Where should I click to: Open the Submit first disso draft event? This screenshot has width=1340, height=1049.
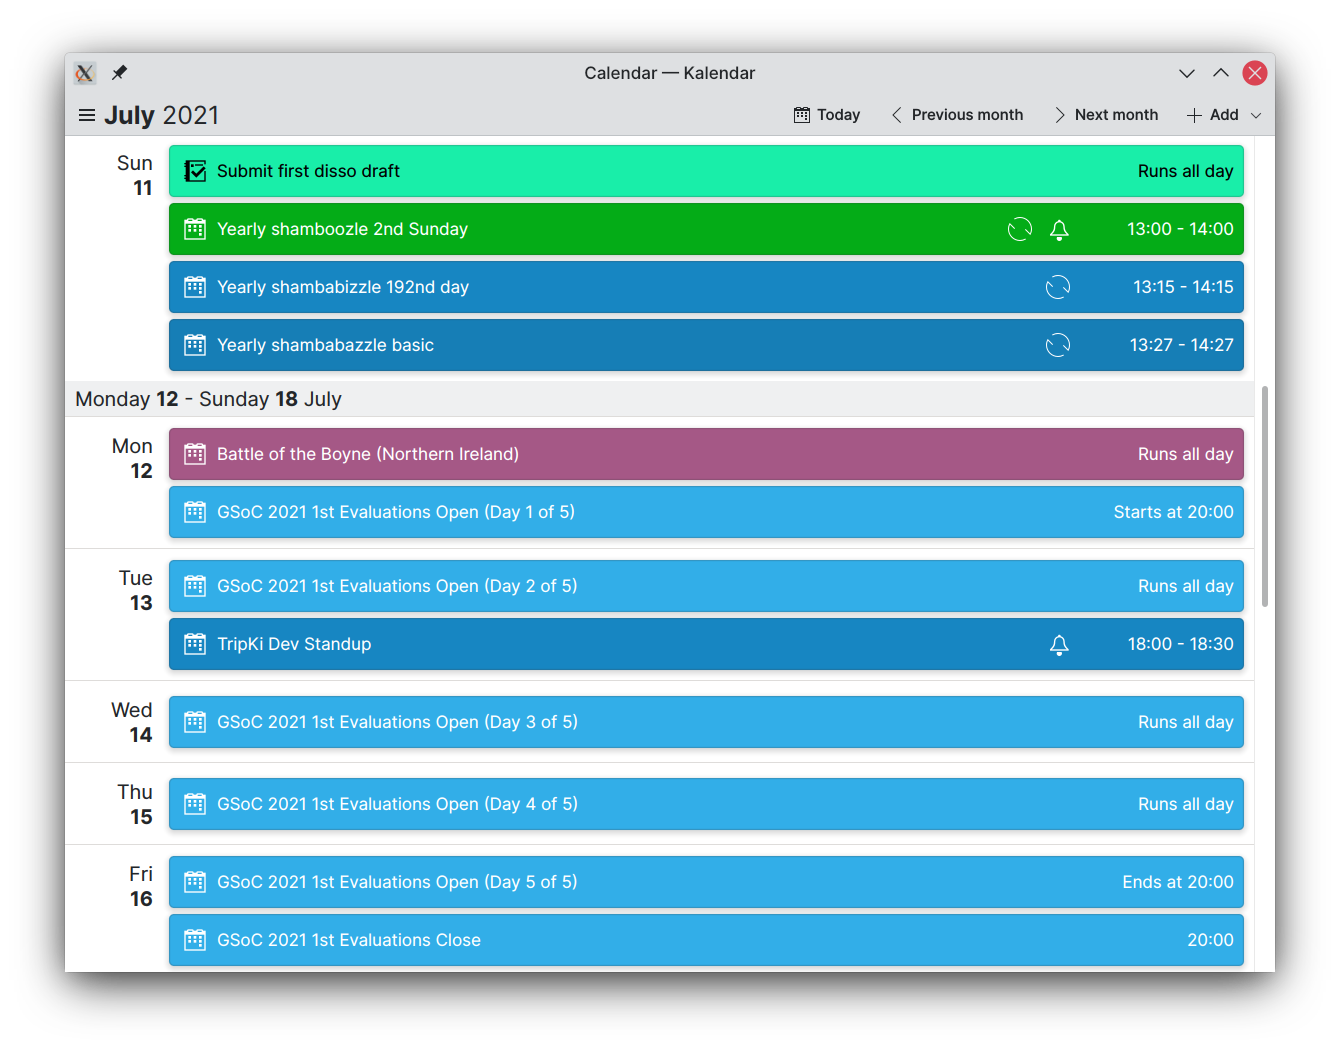tap(706, 171)
